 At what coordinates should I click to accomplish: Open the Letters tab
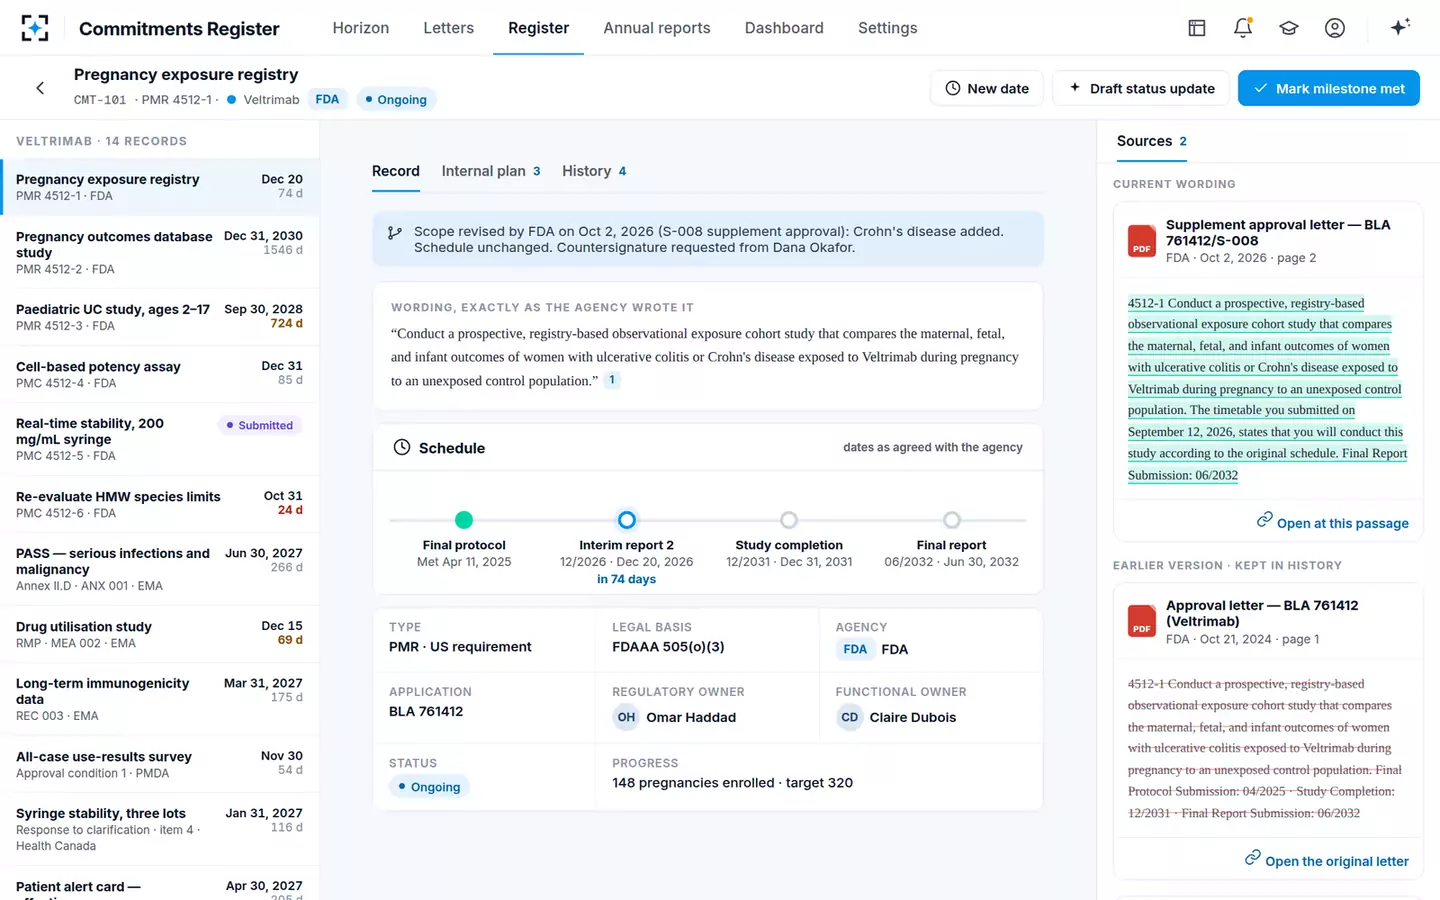[x=449, y=28]
